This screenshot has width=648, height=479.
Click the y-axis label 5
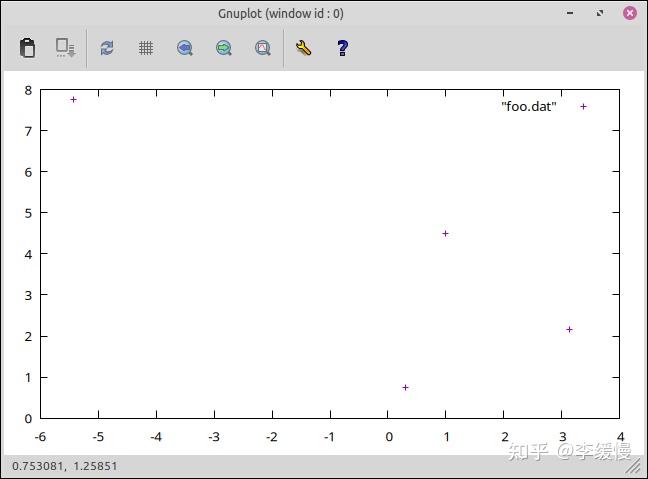click(x=28, y=213)
